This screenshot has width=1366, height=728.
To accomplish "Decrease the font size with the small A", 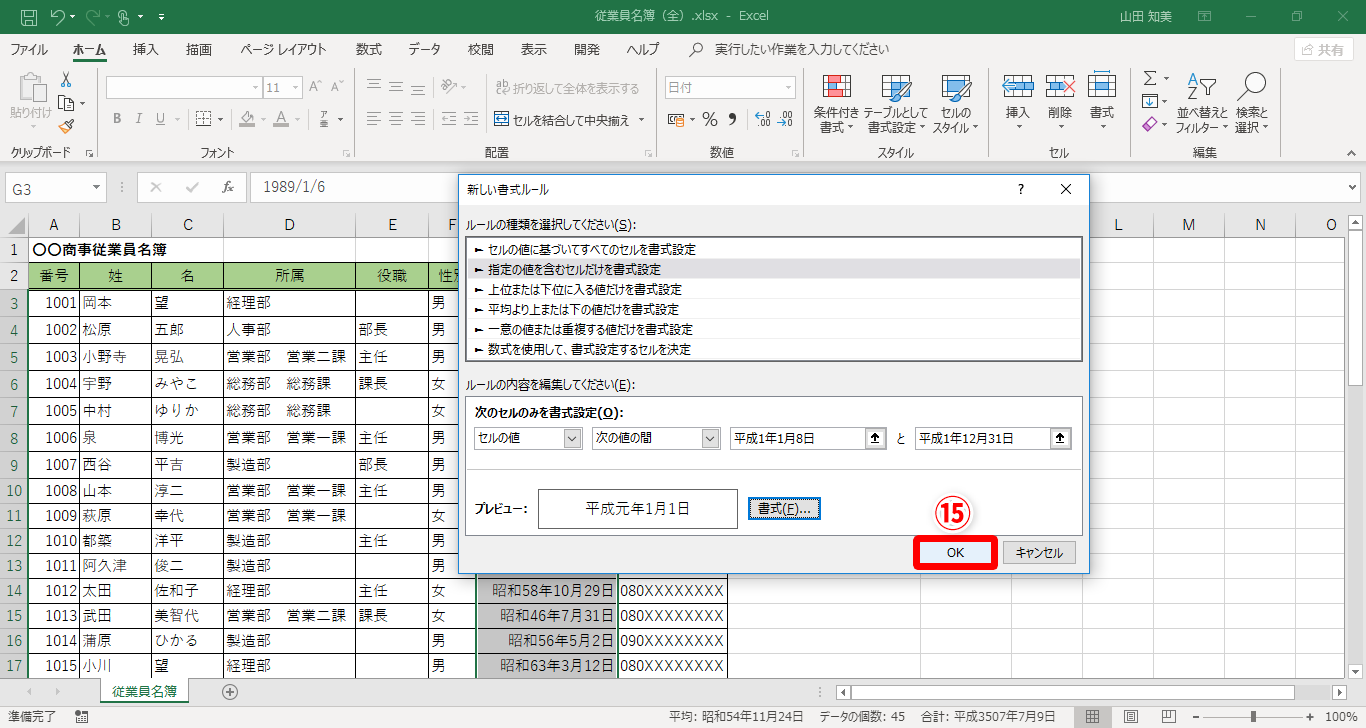I will (x=338, y=88).
